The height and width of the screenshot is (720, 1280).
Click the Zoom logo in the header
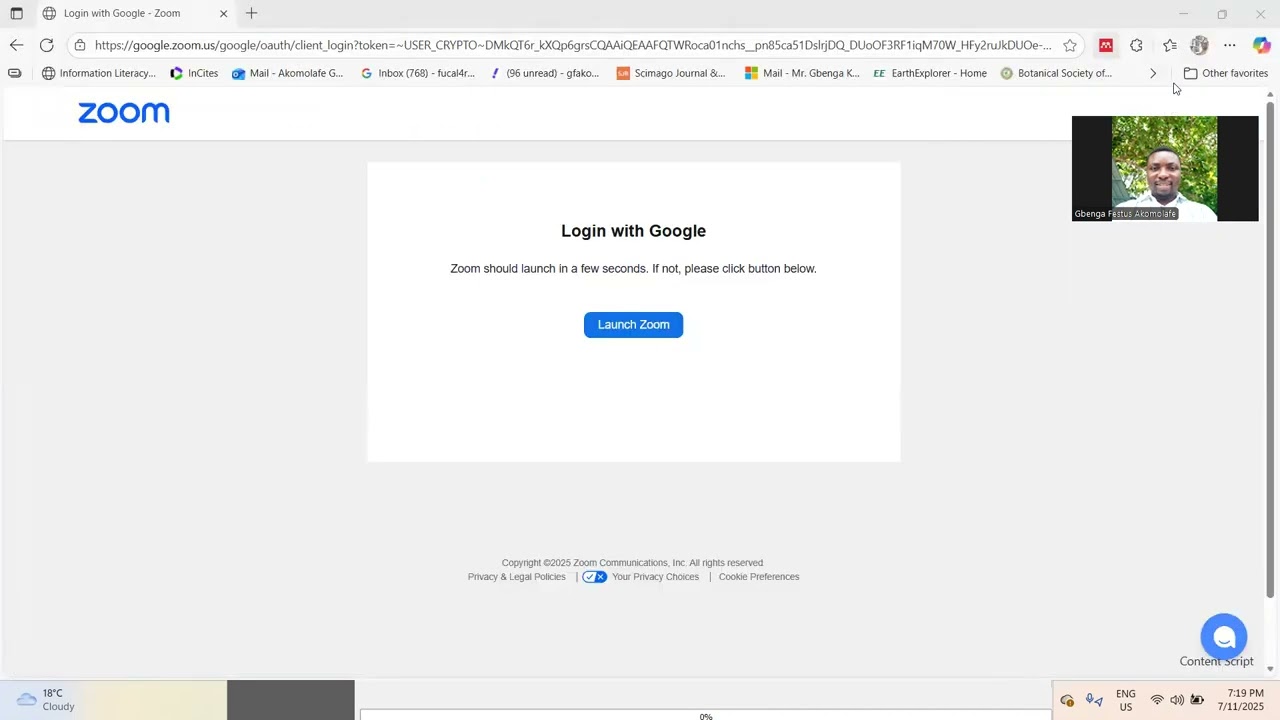click(124, 113)
